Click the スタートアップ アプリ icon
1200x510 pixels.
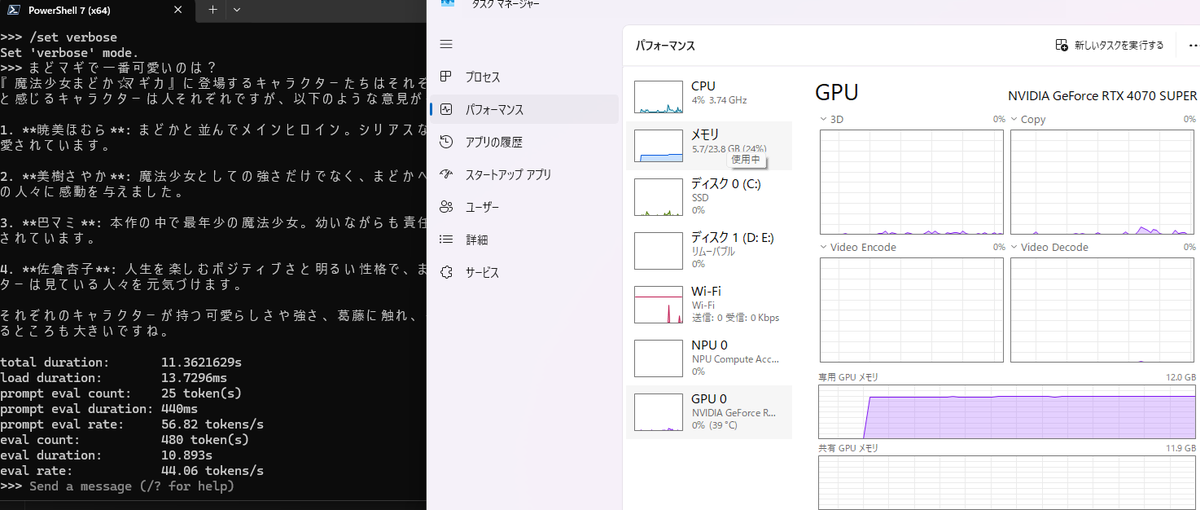click(446, 174)
